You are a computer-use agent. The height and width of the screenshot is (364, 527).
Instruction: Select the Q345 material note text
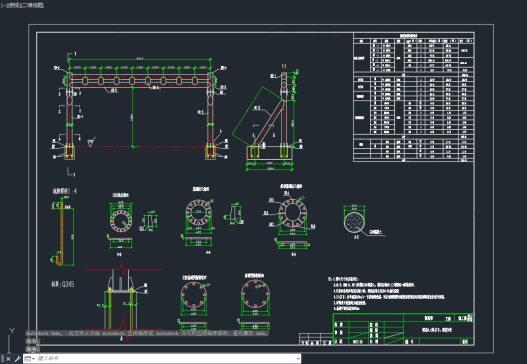[63, 284]
